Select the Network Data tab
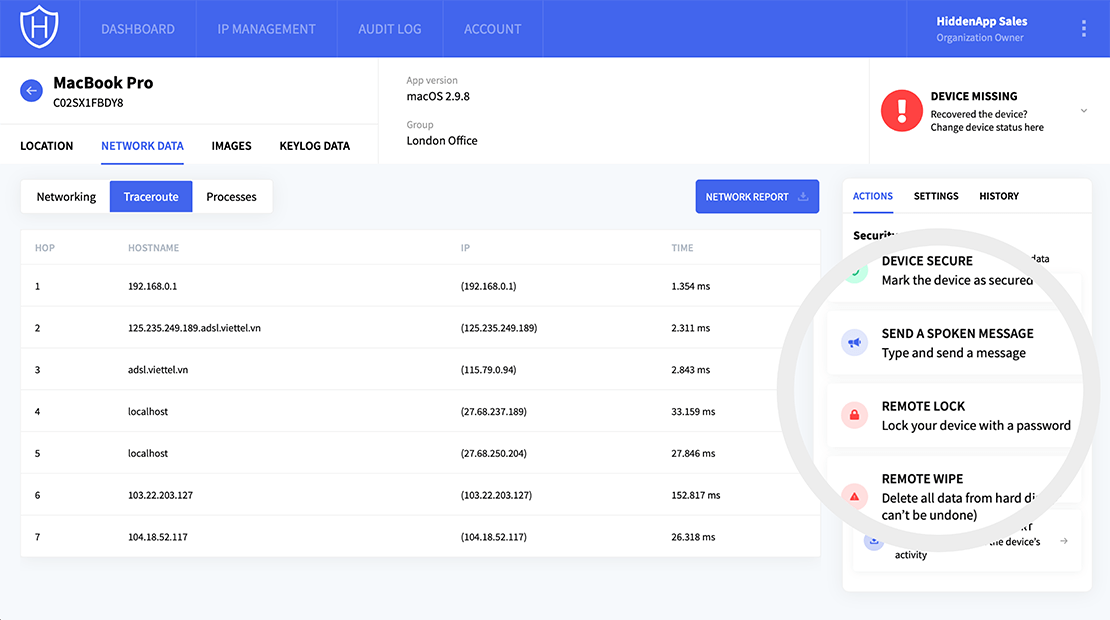The image size is (1110, 620). click(x=142, y=146)
